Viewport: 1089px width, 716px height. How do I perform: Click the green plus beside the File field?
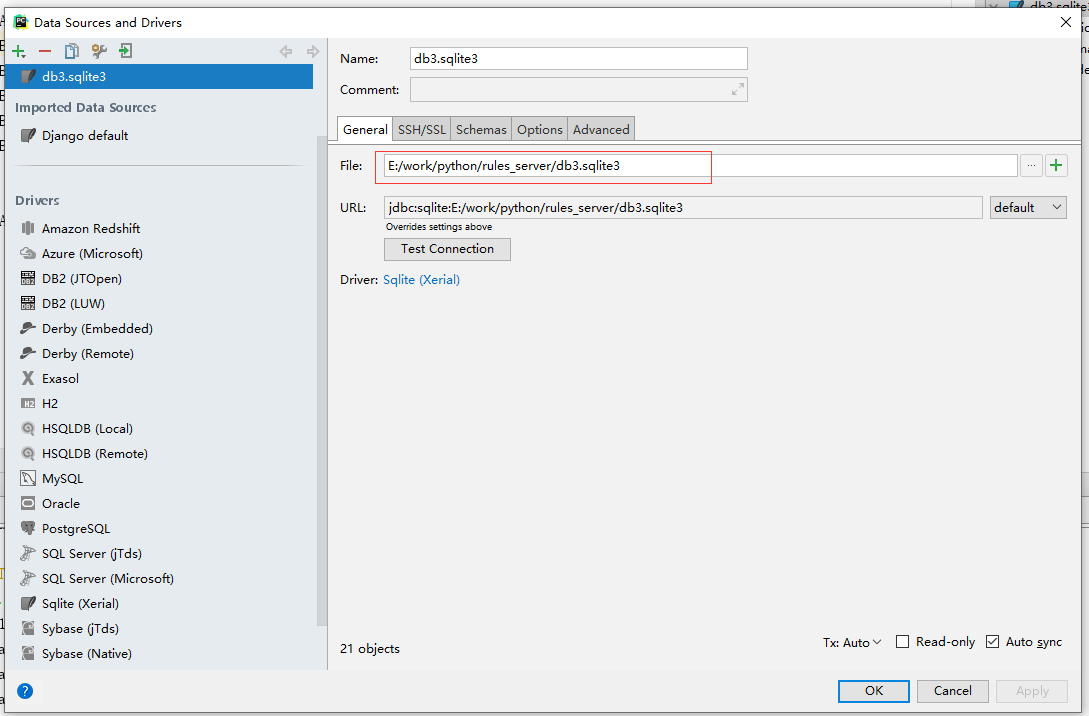pos(1056,165)
